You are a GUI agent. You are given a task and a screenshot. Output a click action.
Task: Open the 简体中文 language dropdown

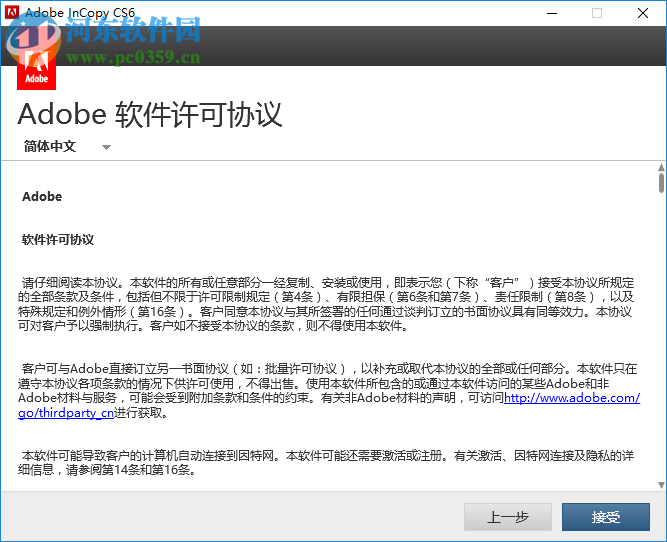pos(67,146)
